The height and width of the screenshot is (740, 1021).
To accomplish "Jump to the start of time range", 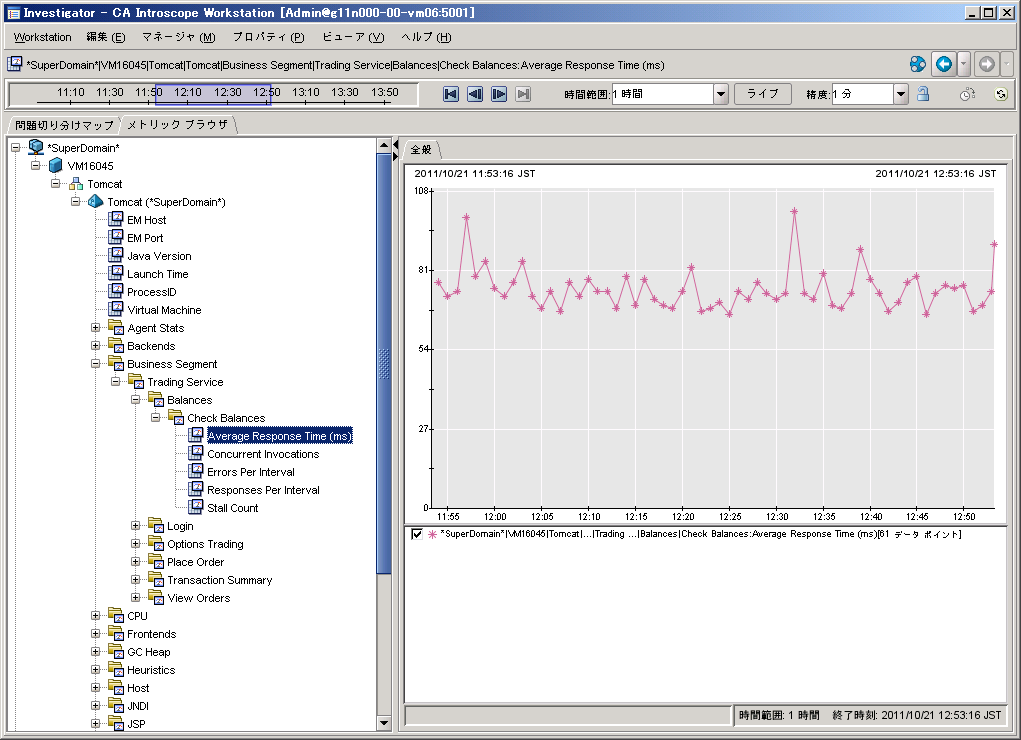I will pos(451,93).
